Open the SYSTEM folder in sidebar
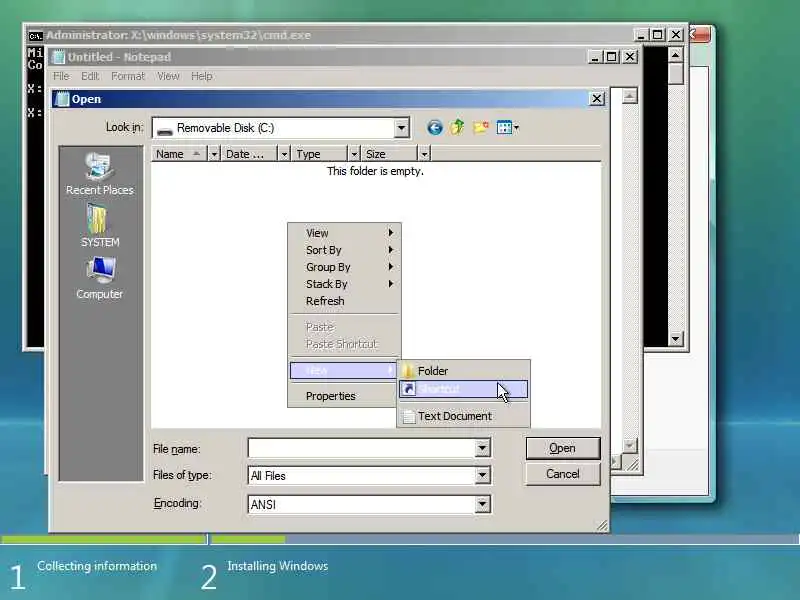This screenshot has height=600, width=800. 99,225
